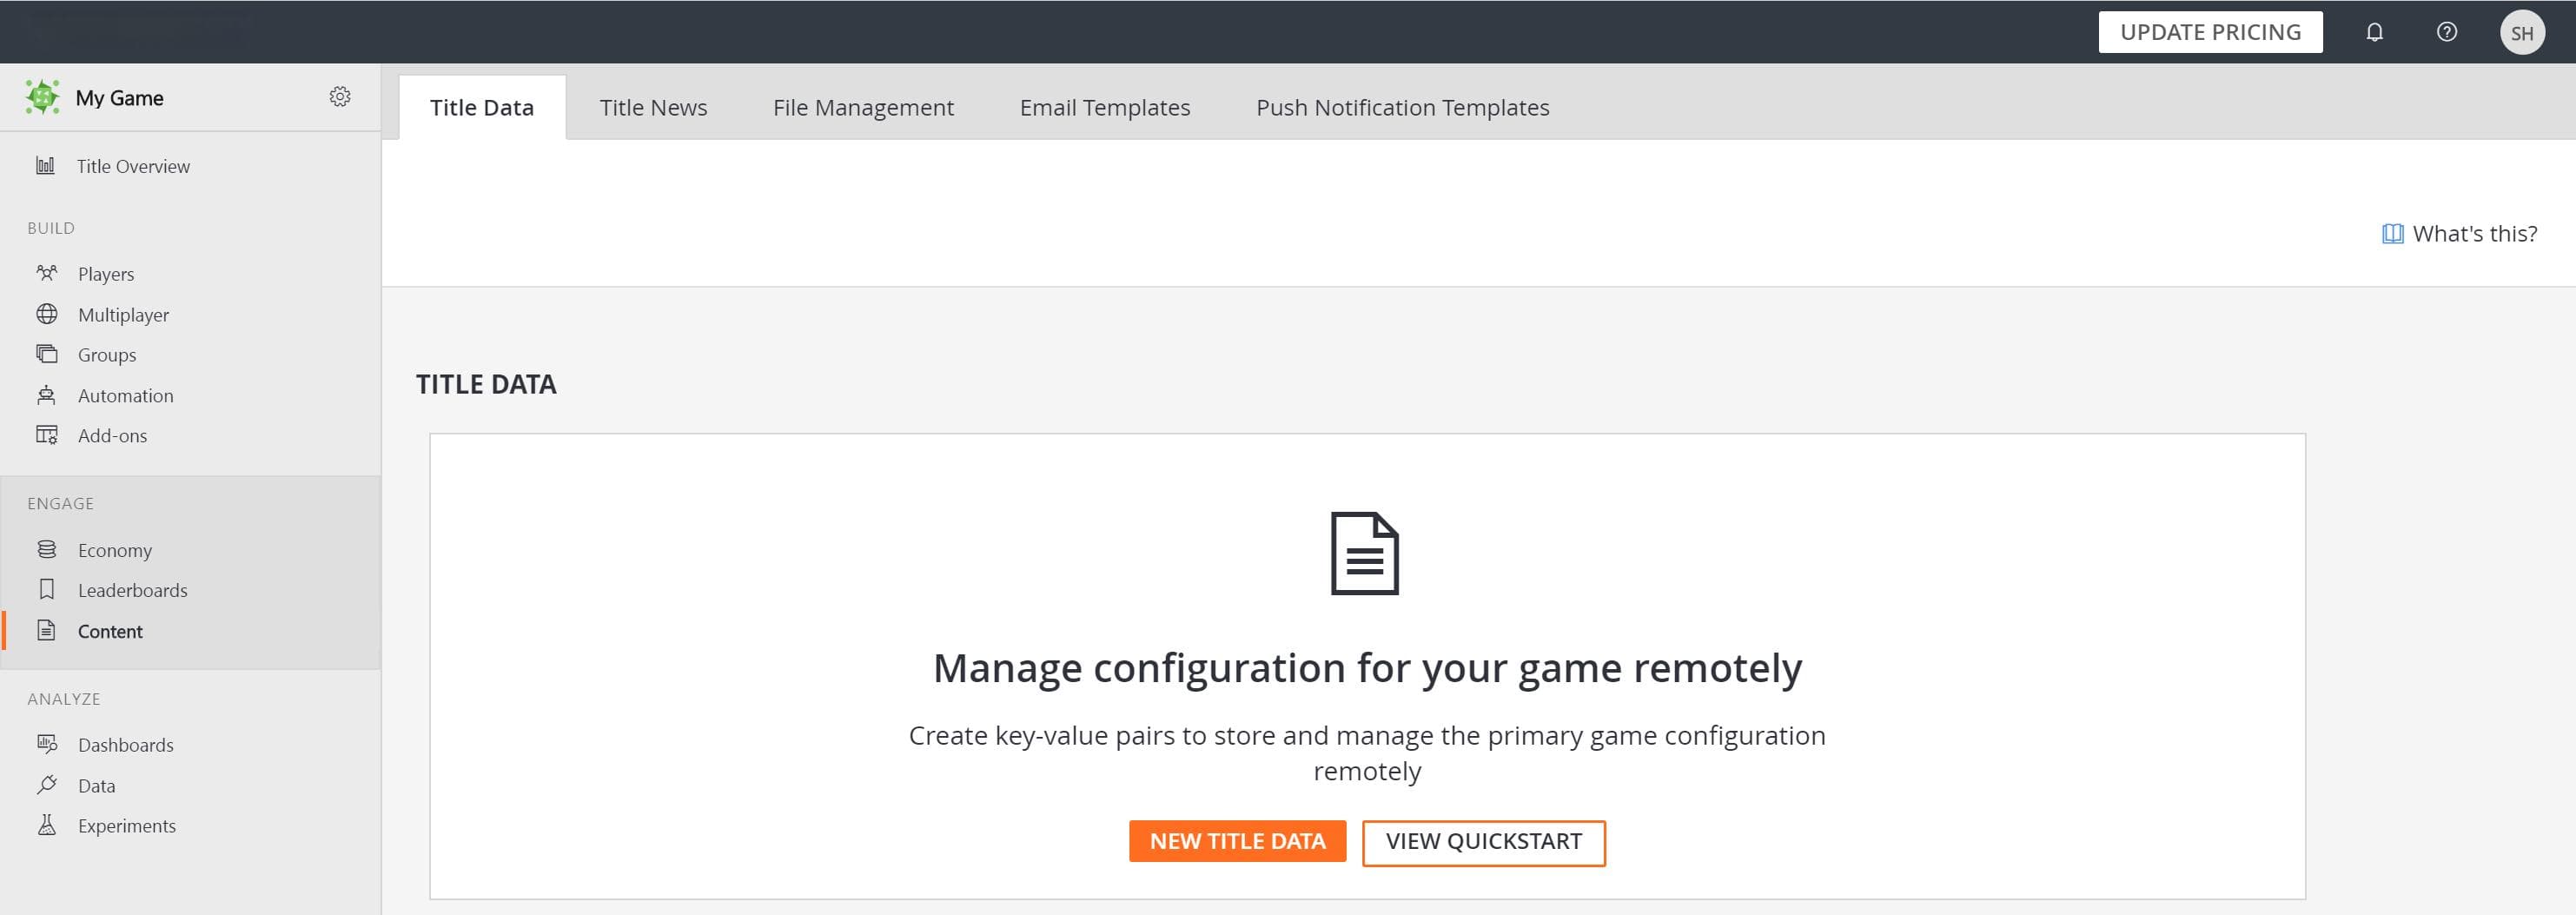Screen dimensions: 2576x915
Task: Click the Multiplayer globe icon
Action: 47,314
